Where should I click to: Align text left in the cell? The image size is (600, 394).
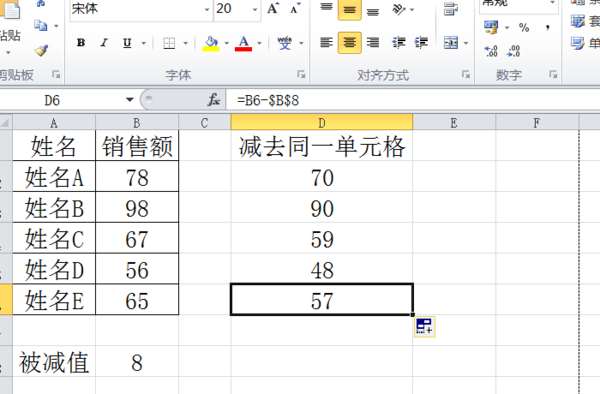click(x=326, y=42)
